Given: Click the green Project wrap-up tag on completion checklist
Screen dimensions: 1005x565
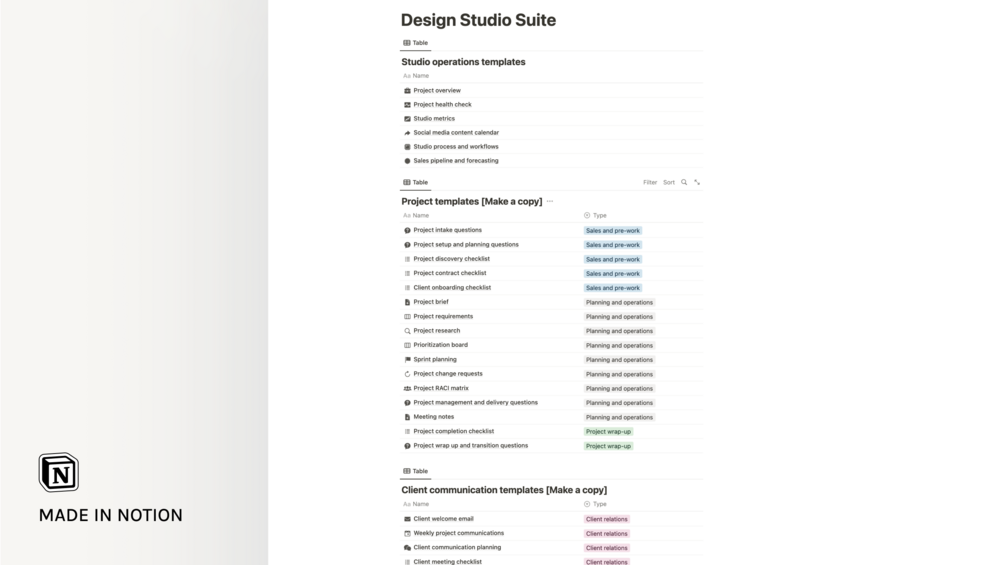Looking at the screenshot, I should click(608, 432).
